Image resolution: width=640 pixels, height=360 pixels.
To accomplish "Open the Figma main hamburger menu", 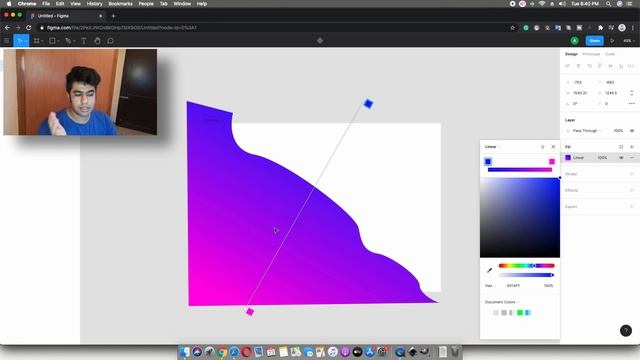I will tap(7, 41).
